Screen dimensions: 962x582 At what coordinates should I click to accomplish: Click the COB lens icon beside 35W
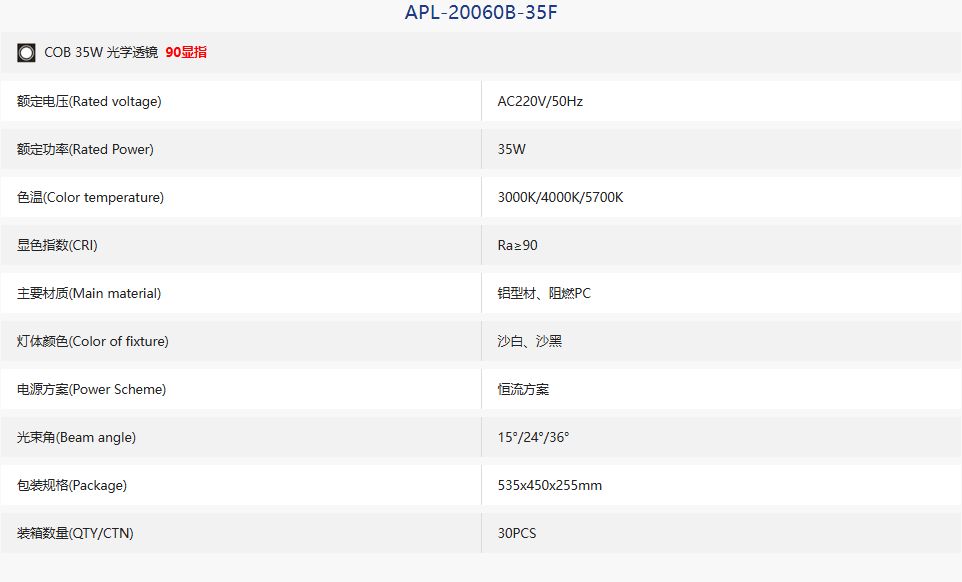26,53
